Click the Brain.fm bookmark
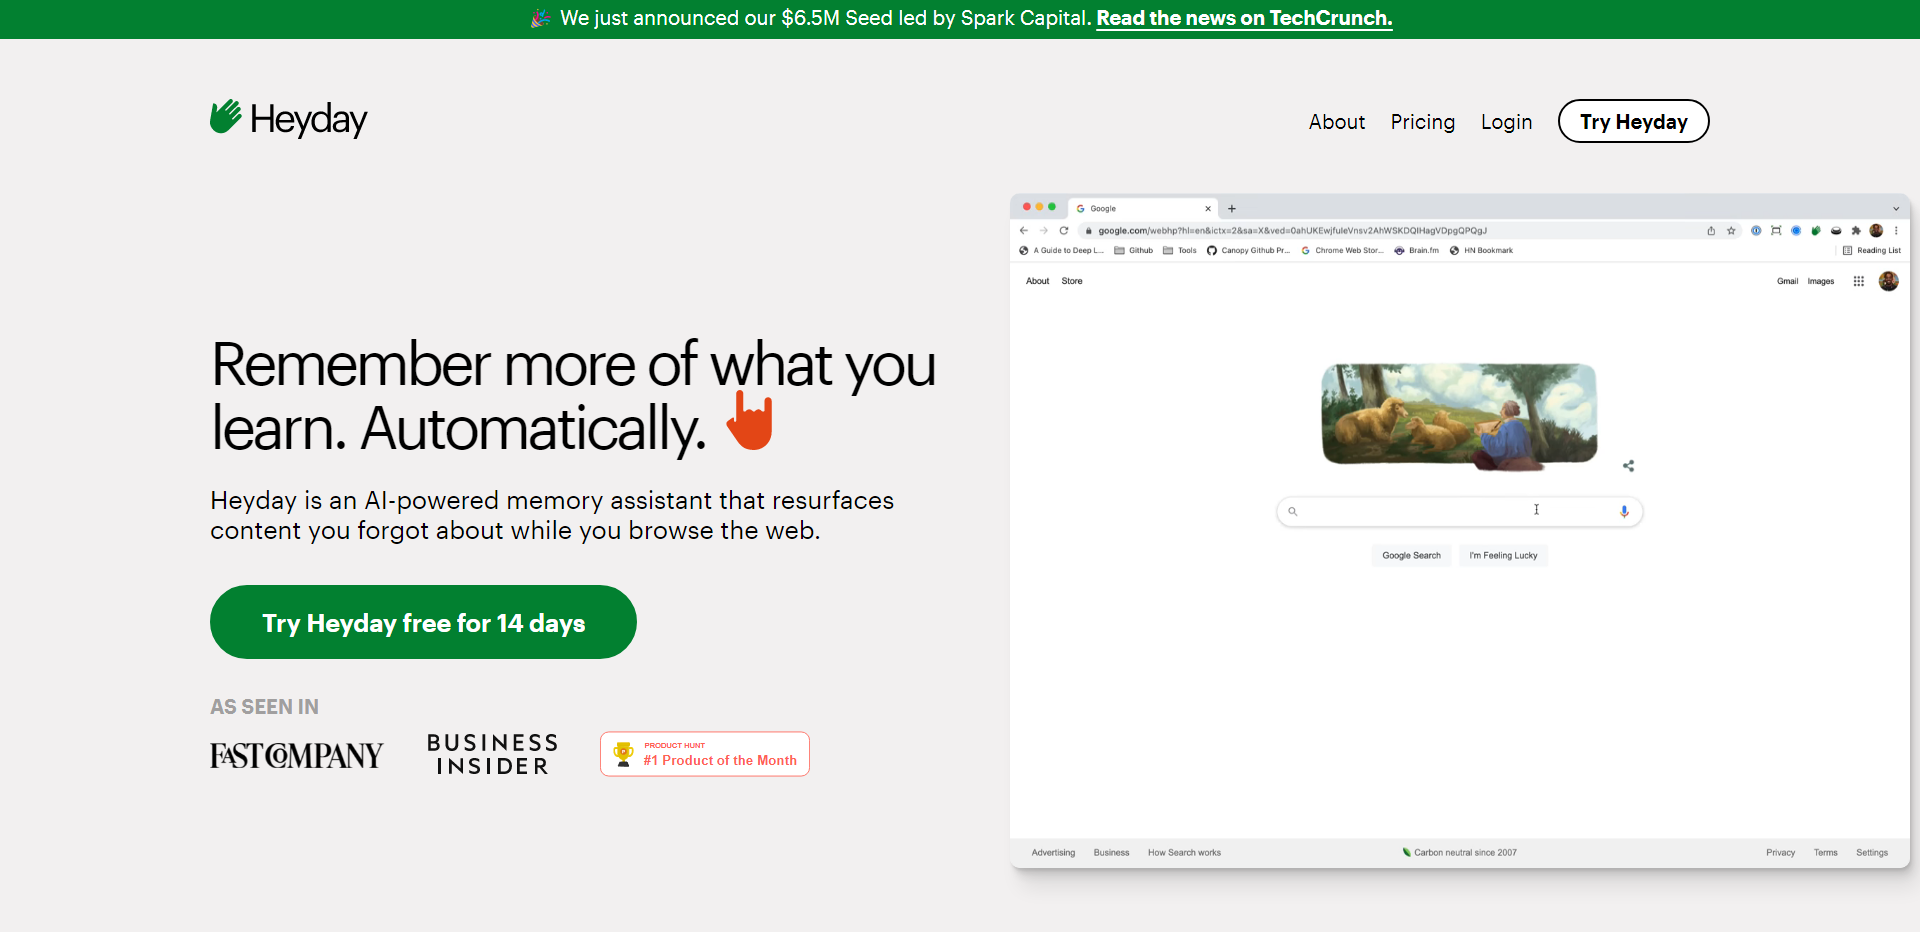The height and width of the screenshot is (932, 1920). point(1417,251)
